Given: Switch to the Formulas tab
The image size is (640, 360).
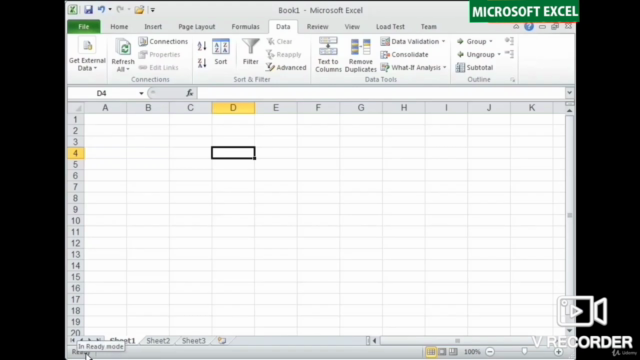Looking at the screenshot, I should point(245,27).
